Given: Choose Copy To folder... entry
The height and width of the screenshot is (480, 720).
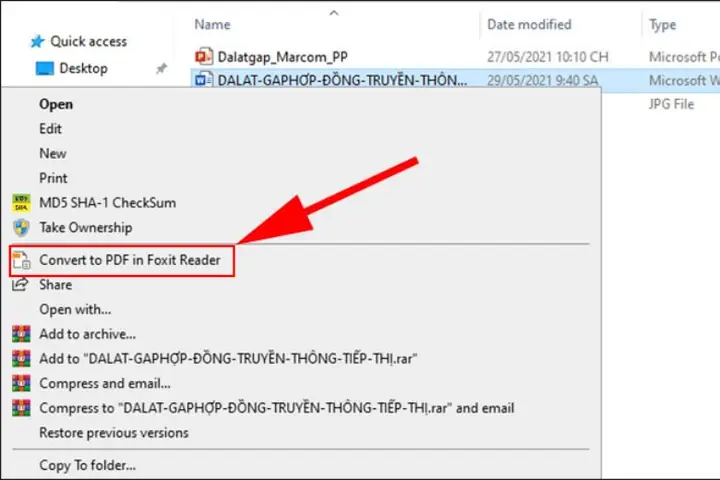Looking at the screenshot, I should coord(88,465).
